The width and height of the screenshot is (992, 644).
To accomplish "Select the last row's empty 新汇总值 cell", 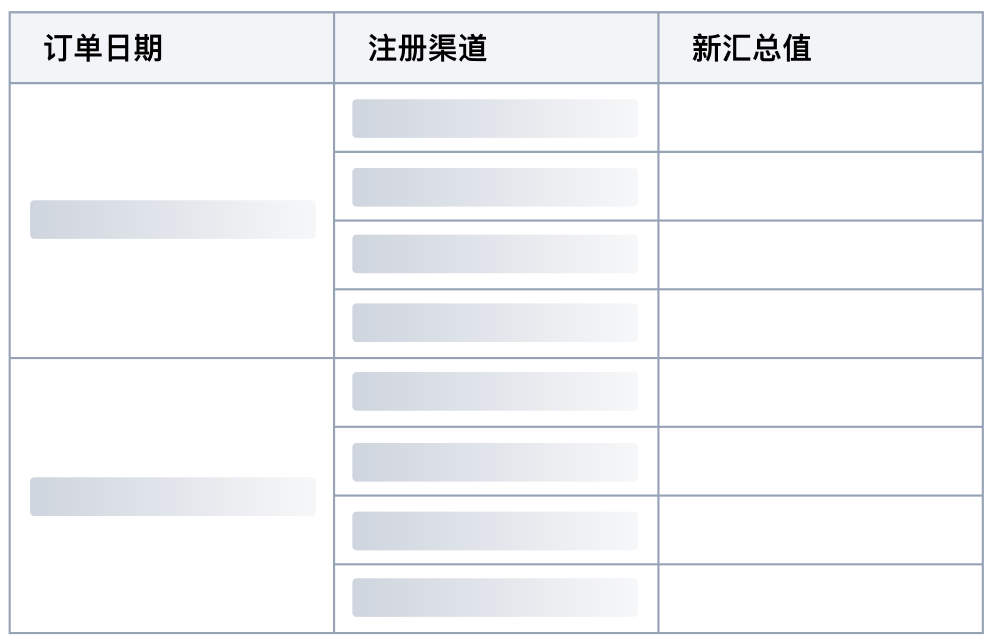I will pyautogui.click(x=820, y=598).
